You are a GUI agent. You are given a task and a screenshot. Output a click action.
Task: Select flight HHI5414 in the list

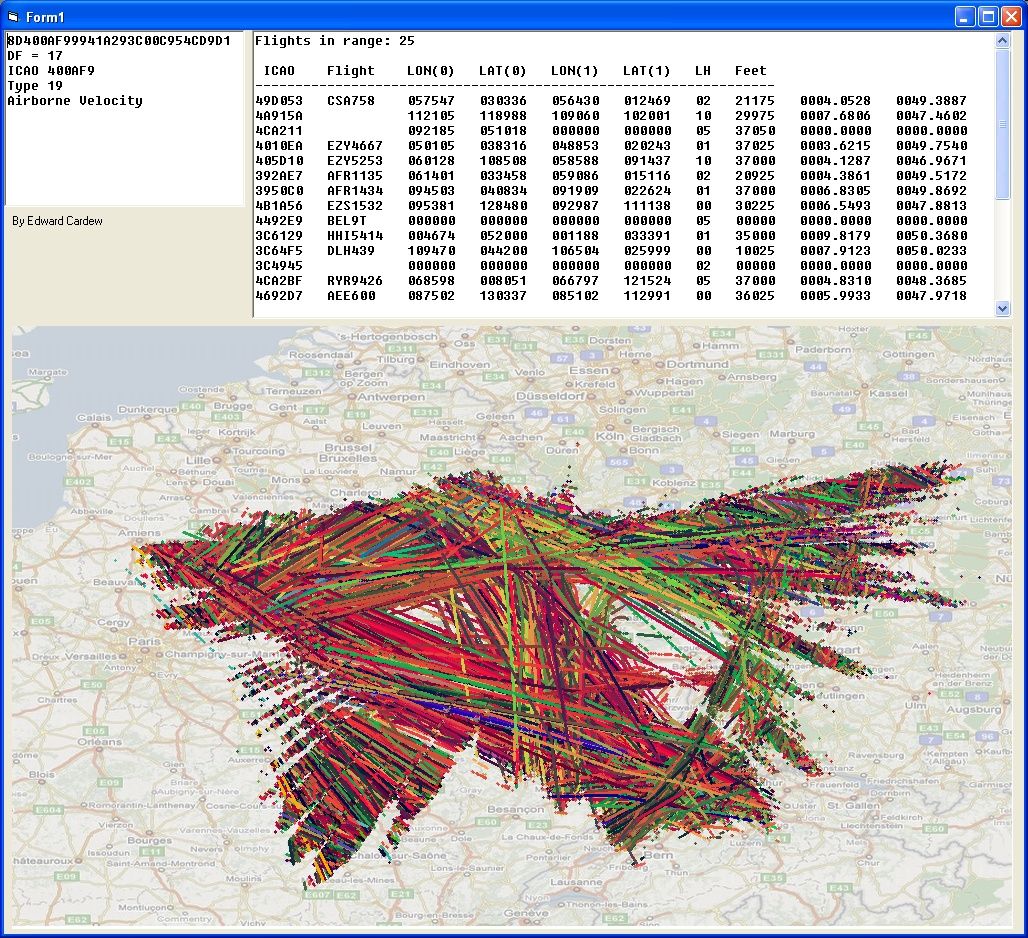pos(355,236)
